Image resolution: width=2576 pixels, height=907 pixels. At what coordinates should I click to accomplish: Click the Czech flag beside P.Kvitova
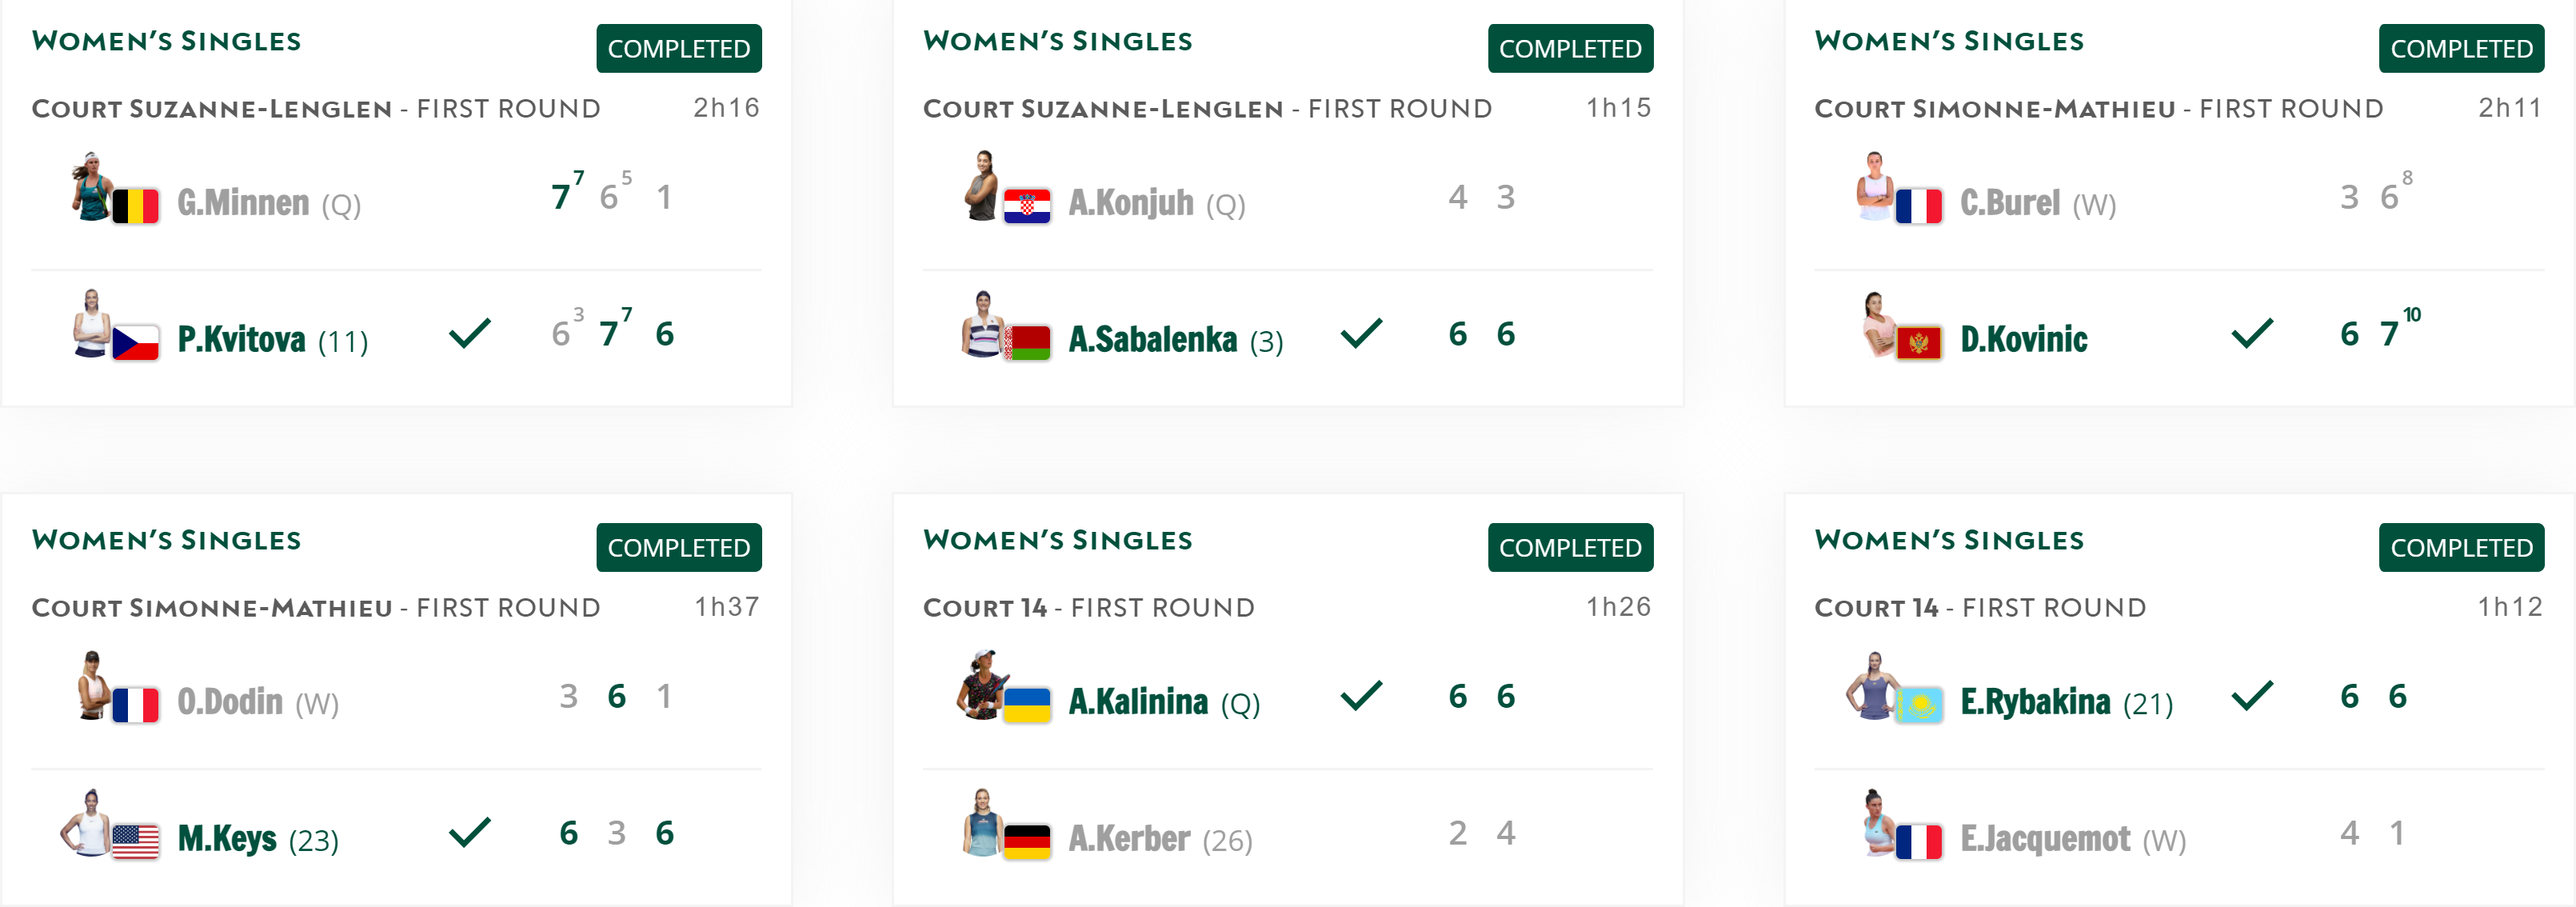click(x=135, y=342)
